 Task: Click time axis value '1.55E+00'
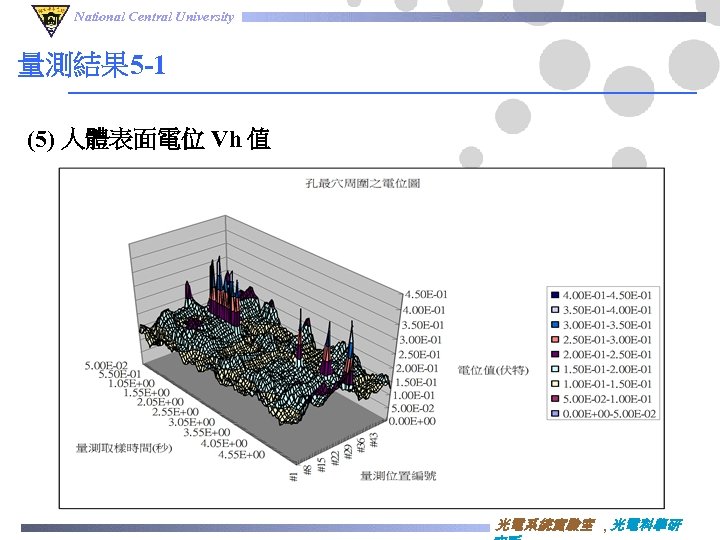[x=146, y=393]
